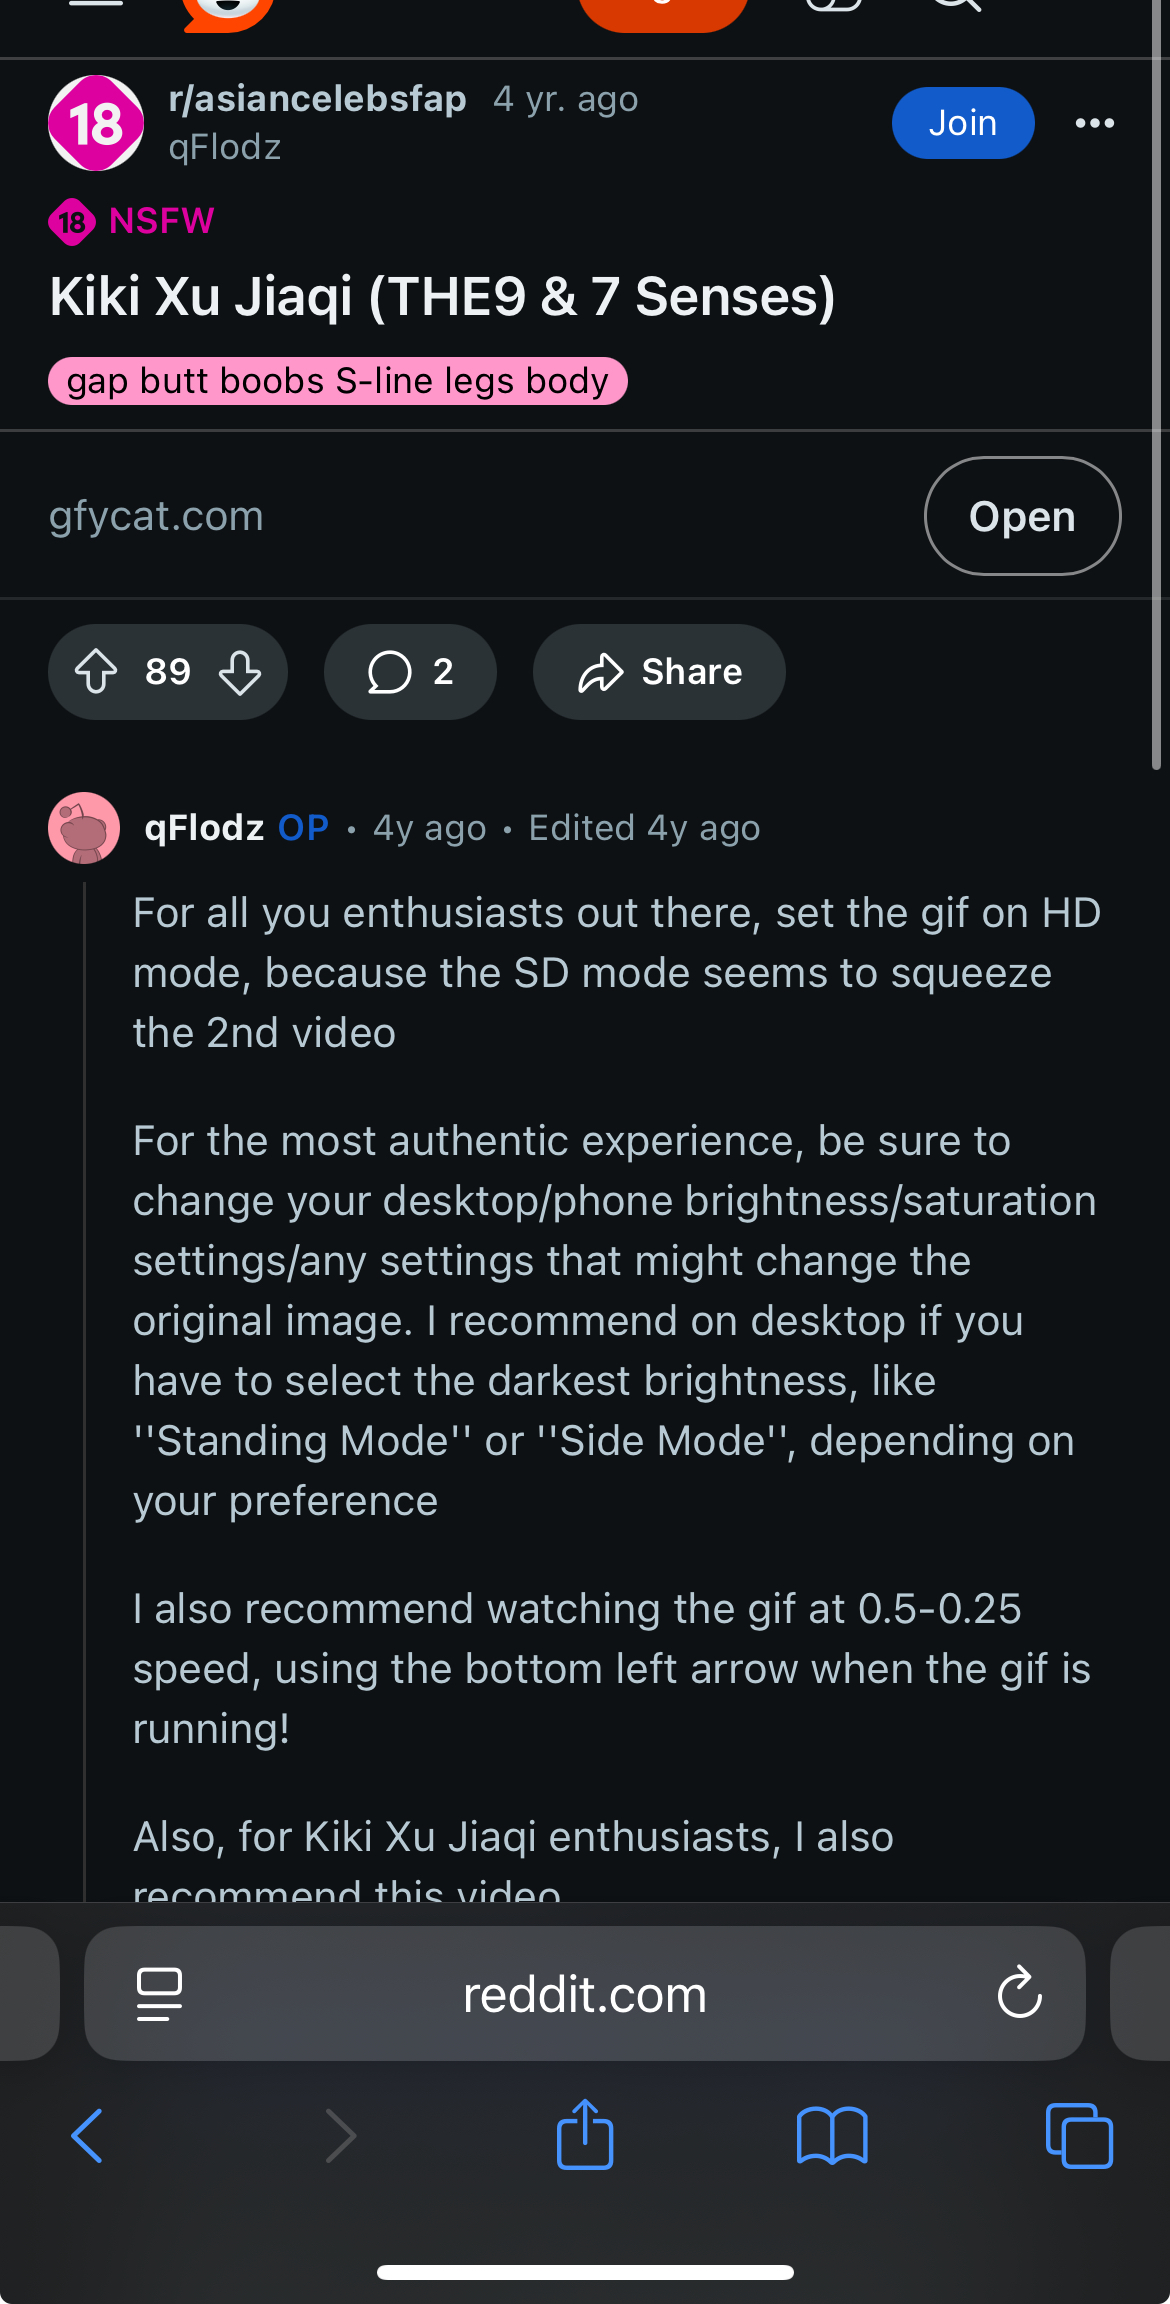Tap the reddit.com address bar
Image resolution: width=1170 pixels, height=2304 pixels.
click(585, 1993)
